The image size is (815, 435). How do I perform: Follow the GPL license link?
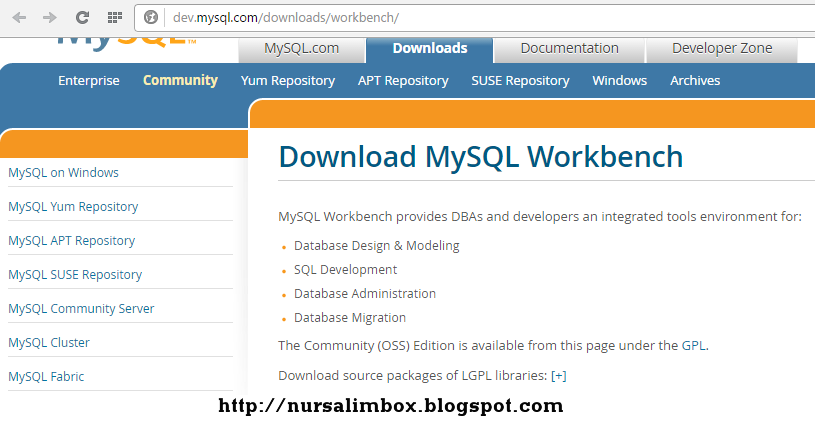693,346
